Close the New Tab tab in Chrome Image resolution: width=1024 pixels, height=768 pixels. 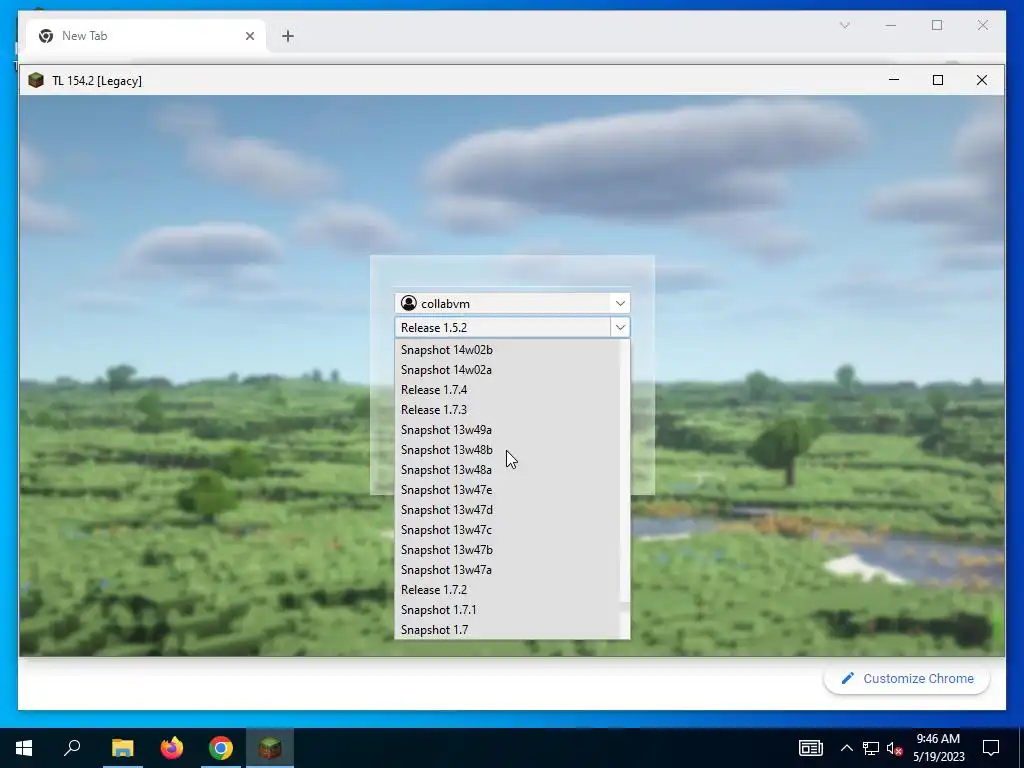249,36
